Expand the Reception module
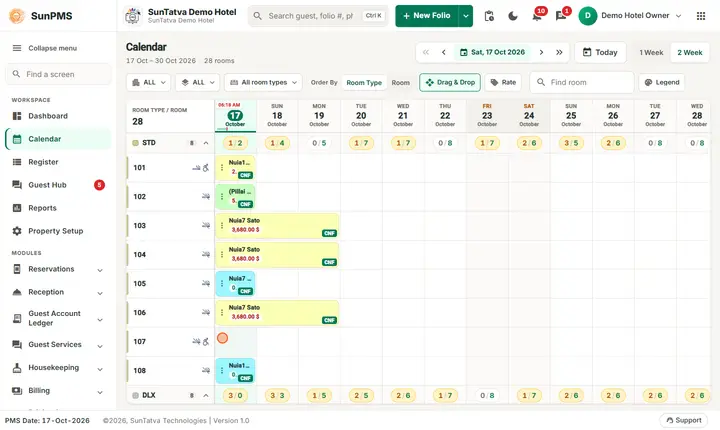The image size is (720, 430). click(x=58, y=292)
